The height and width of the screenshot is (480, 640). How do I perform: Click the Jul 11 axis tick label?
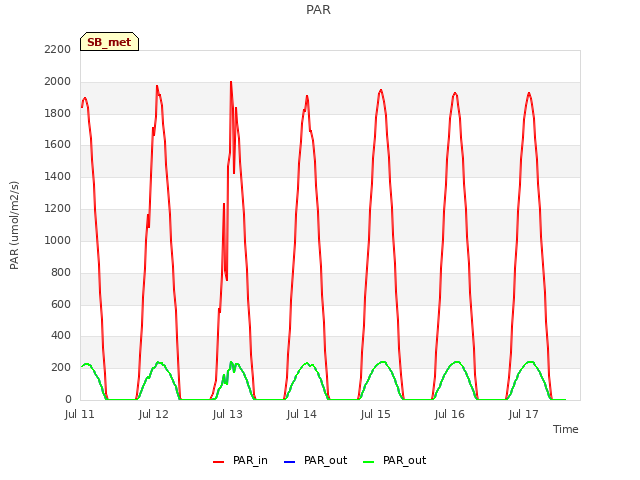coord(80,415)
